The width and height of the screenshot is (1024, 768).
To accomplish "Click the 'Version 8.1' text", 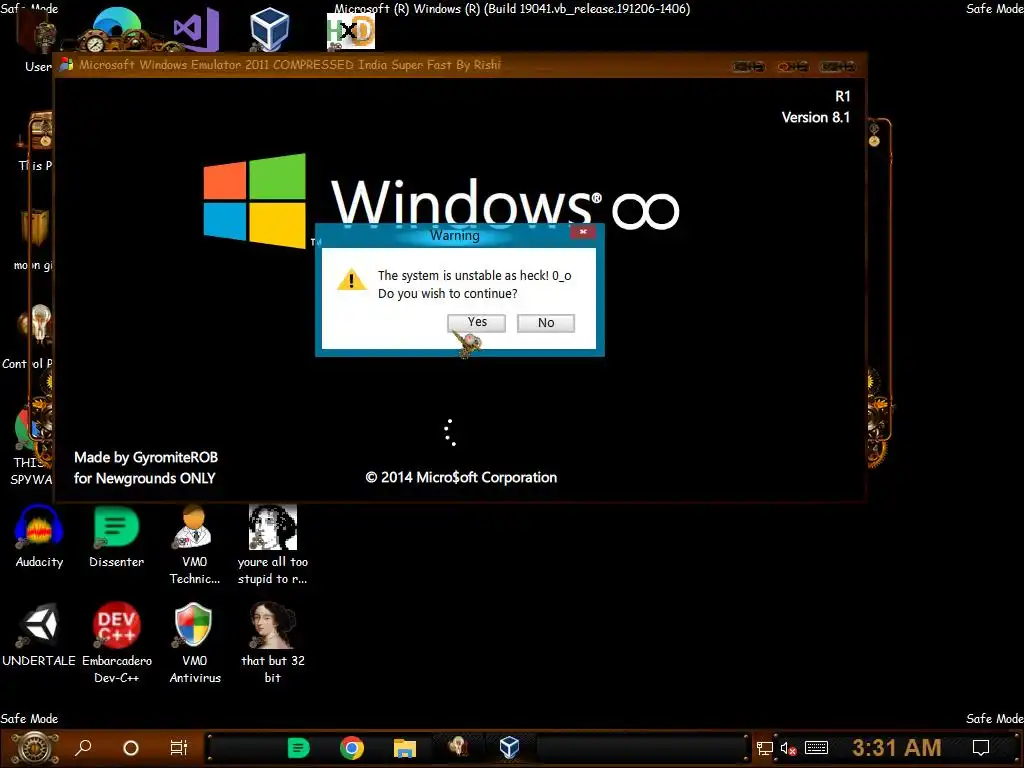I will 816,118.
